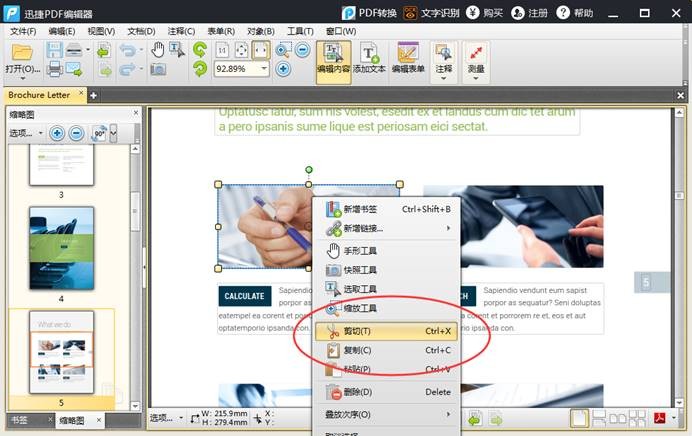Open thumbnail panel 选项 dropdown

coord(26,133)
